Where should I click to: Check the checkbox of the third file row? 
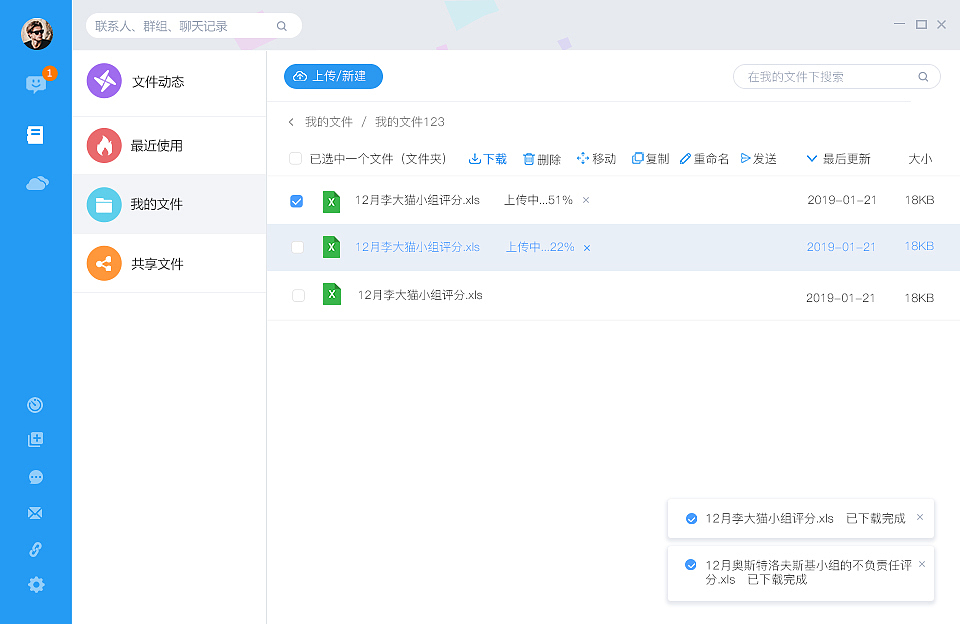296,294
